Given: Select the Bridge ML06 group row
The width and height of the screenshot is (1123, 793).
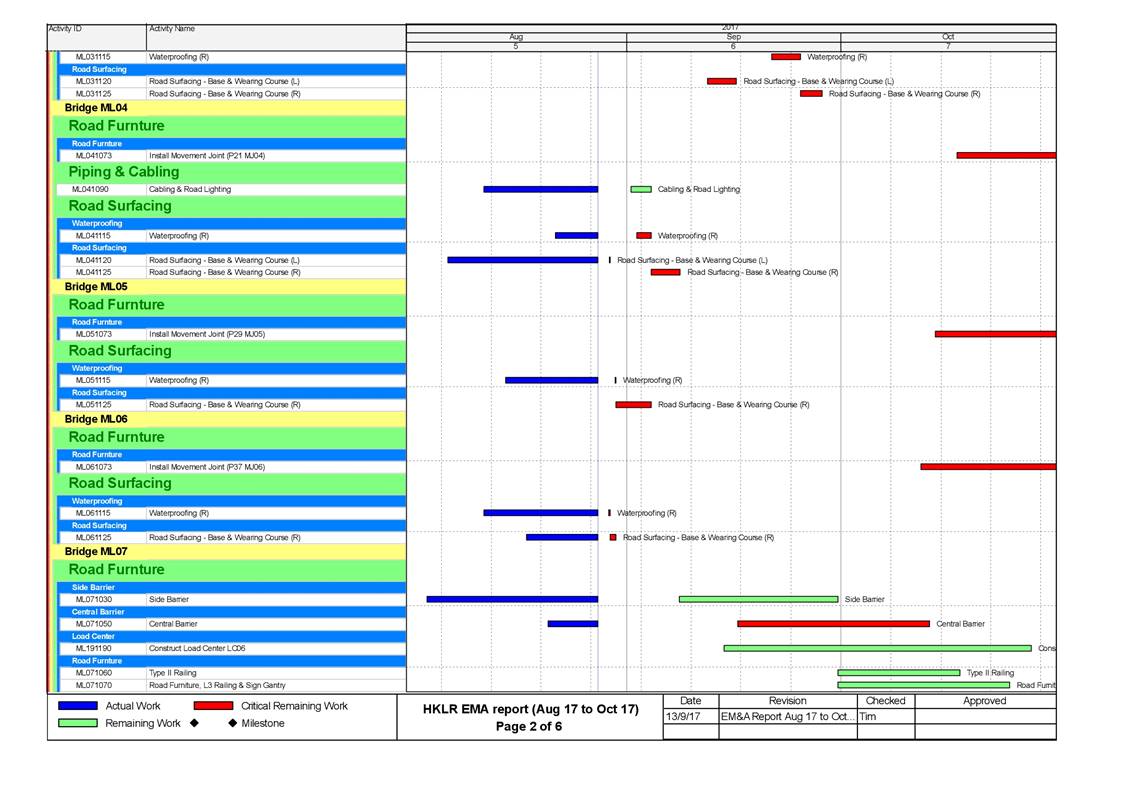Looking at the screenshot, I should coord(229,419).
